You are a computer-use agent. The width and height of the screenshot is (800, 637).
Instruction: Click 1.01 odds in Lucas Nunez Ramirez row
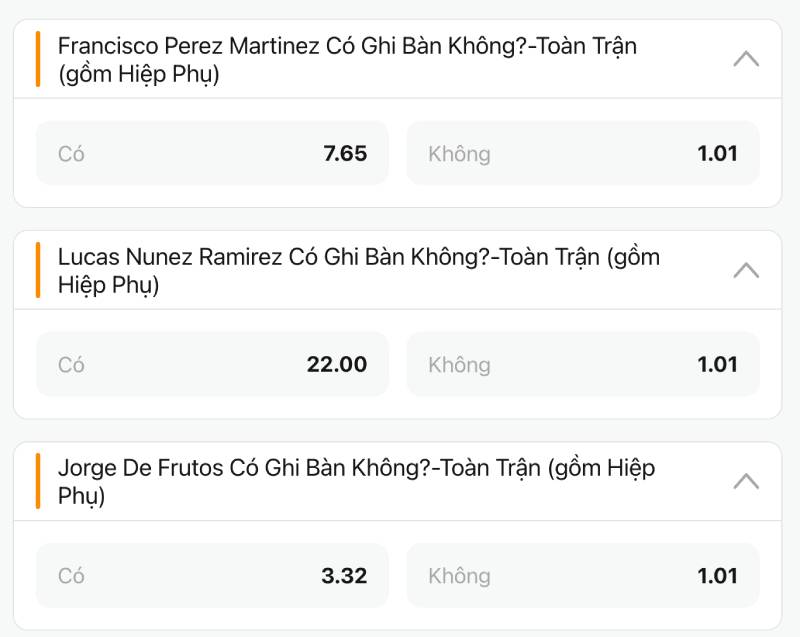(x=717, y=365)
